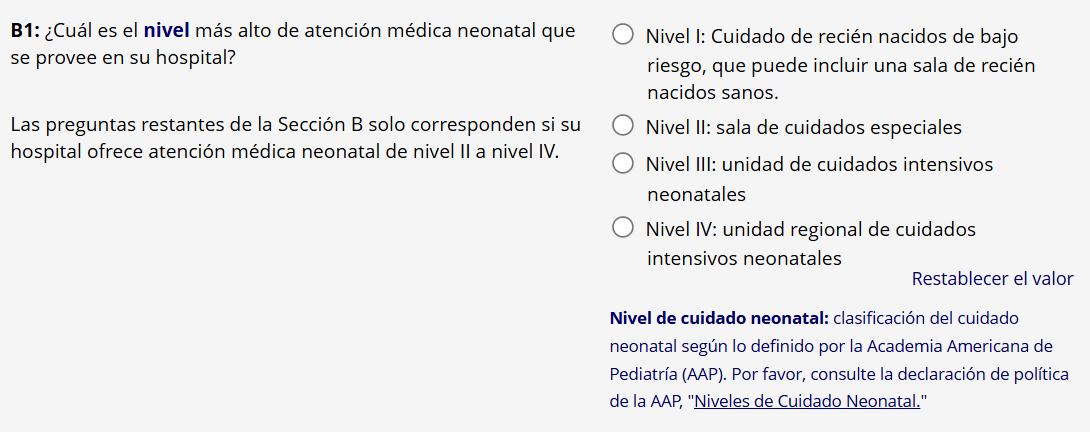Click the "(AAP)" abbreviation after "Pediatría"
1090x432 pixels.
[x=704, y=374]
